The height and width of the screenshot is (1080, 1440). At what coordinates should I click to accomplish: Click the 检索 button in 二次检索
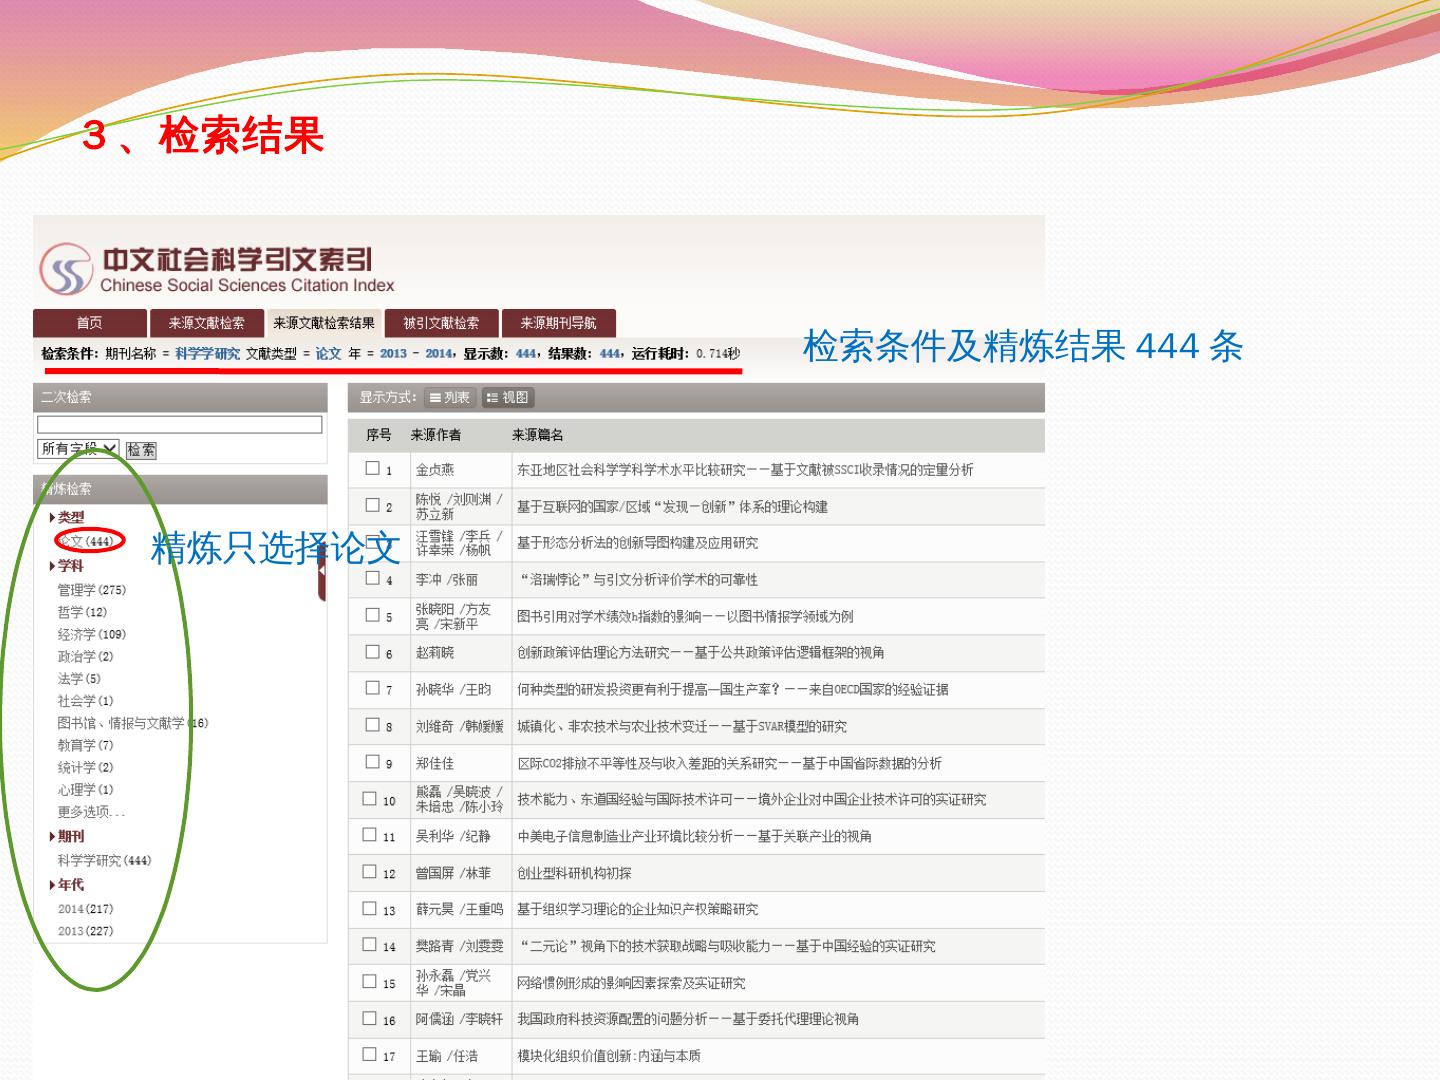(x=141, y=450)
